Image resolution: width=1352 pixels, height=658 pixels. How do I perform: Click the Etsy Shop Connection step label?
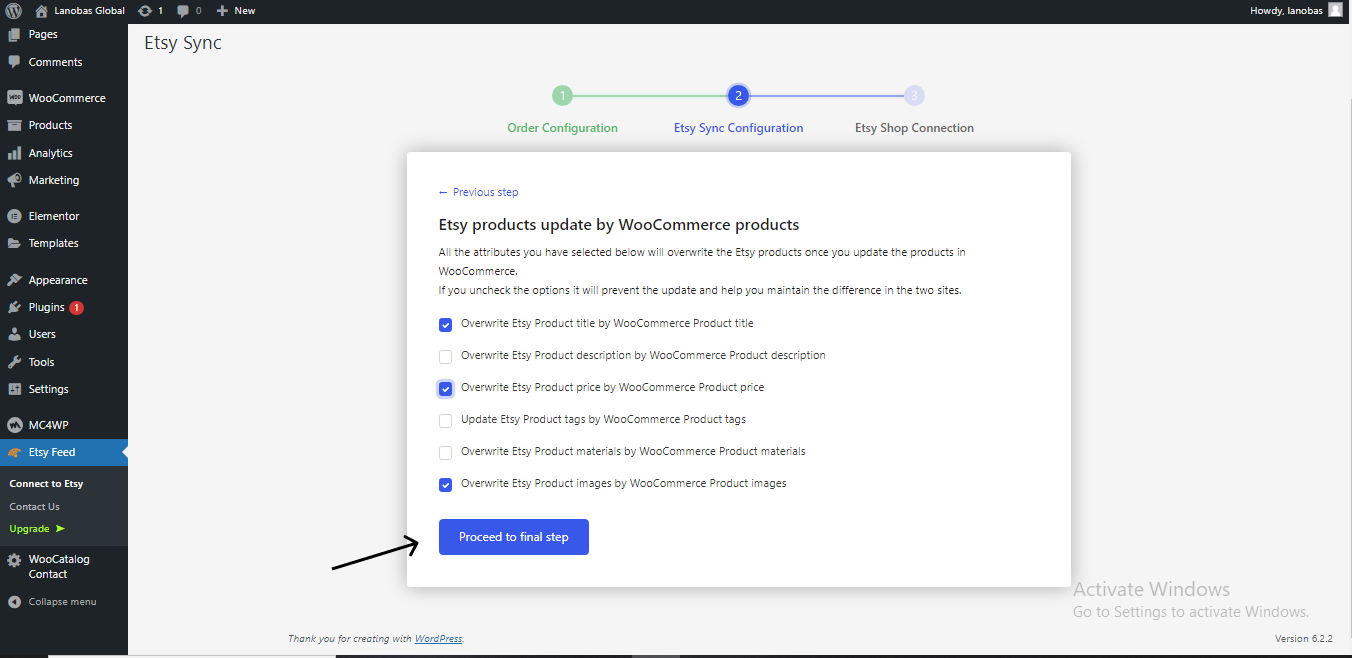(914, 128)
